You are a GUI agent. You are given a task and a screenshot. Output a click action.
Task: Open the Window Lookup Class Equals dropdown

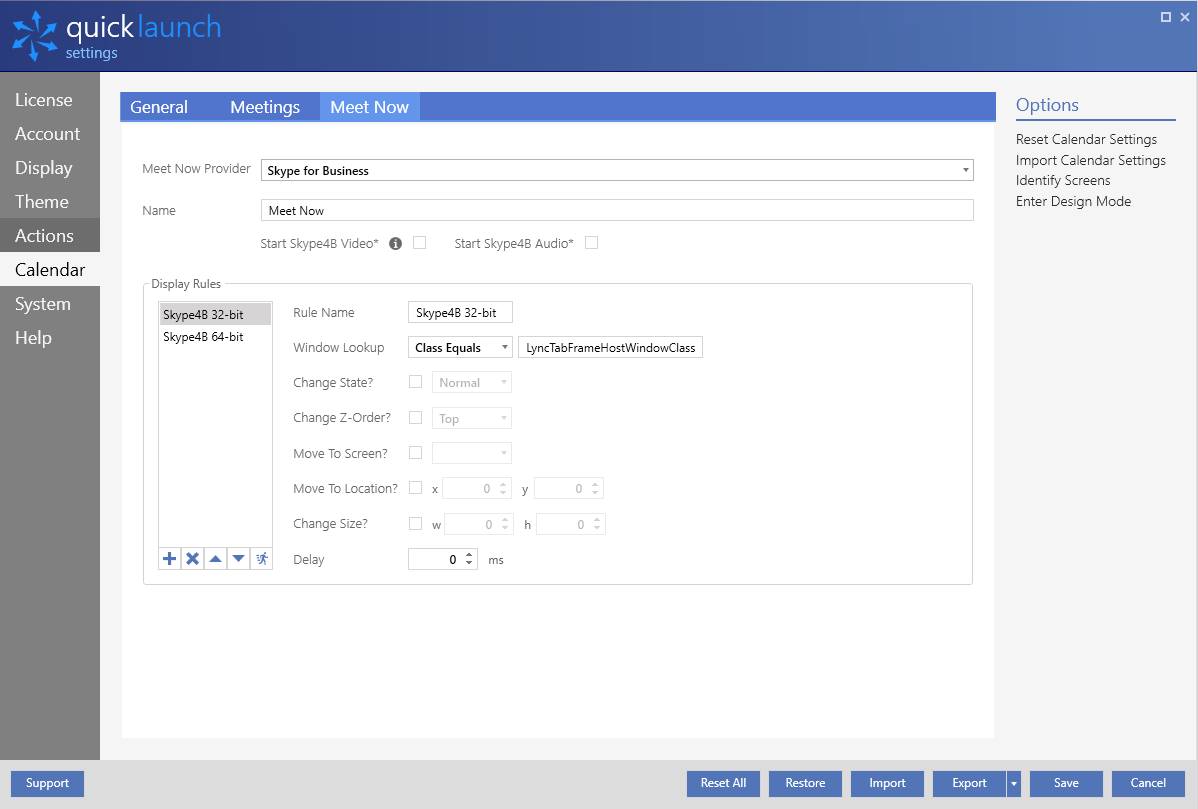[x=460, y=348]
